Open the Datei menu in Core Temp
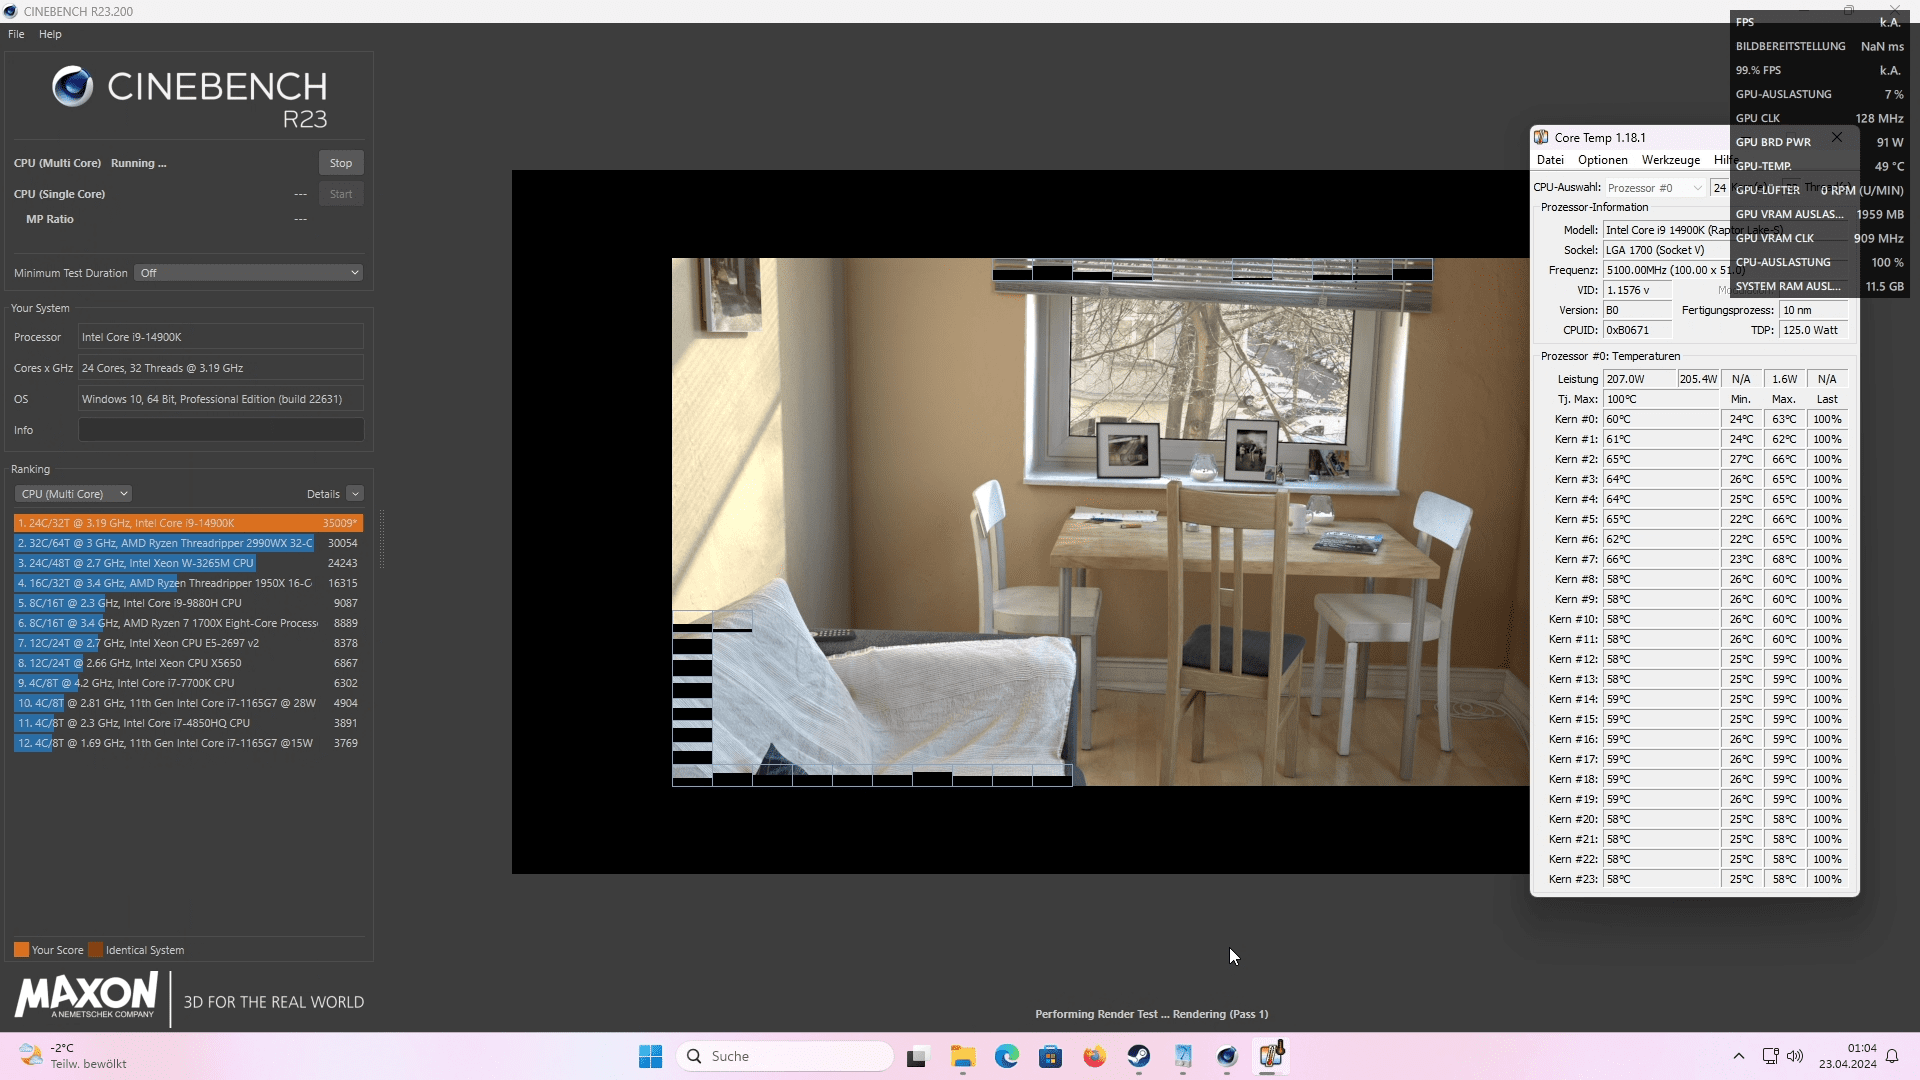The height and width of the screenshot is (1080, 1920). [x=1550, y=160]
